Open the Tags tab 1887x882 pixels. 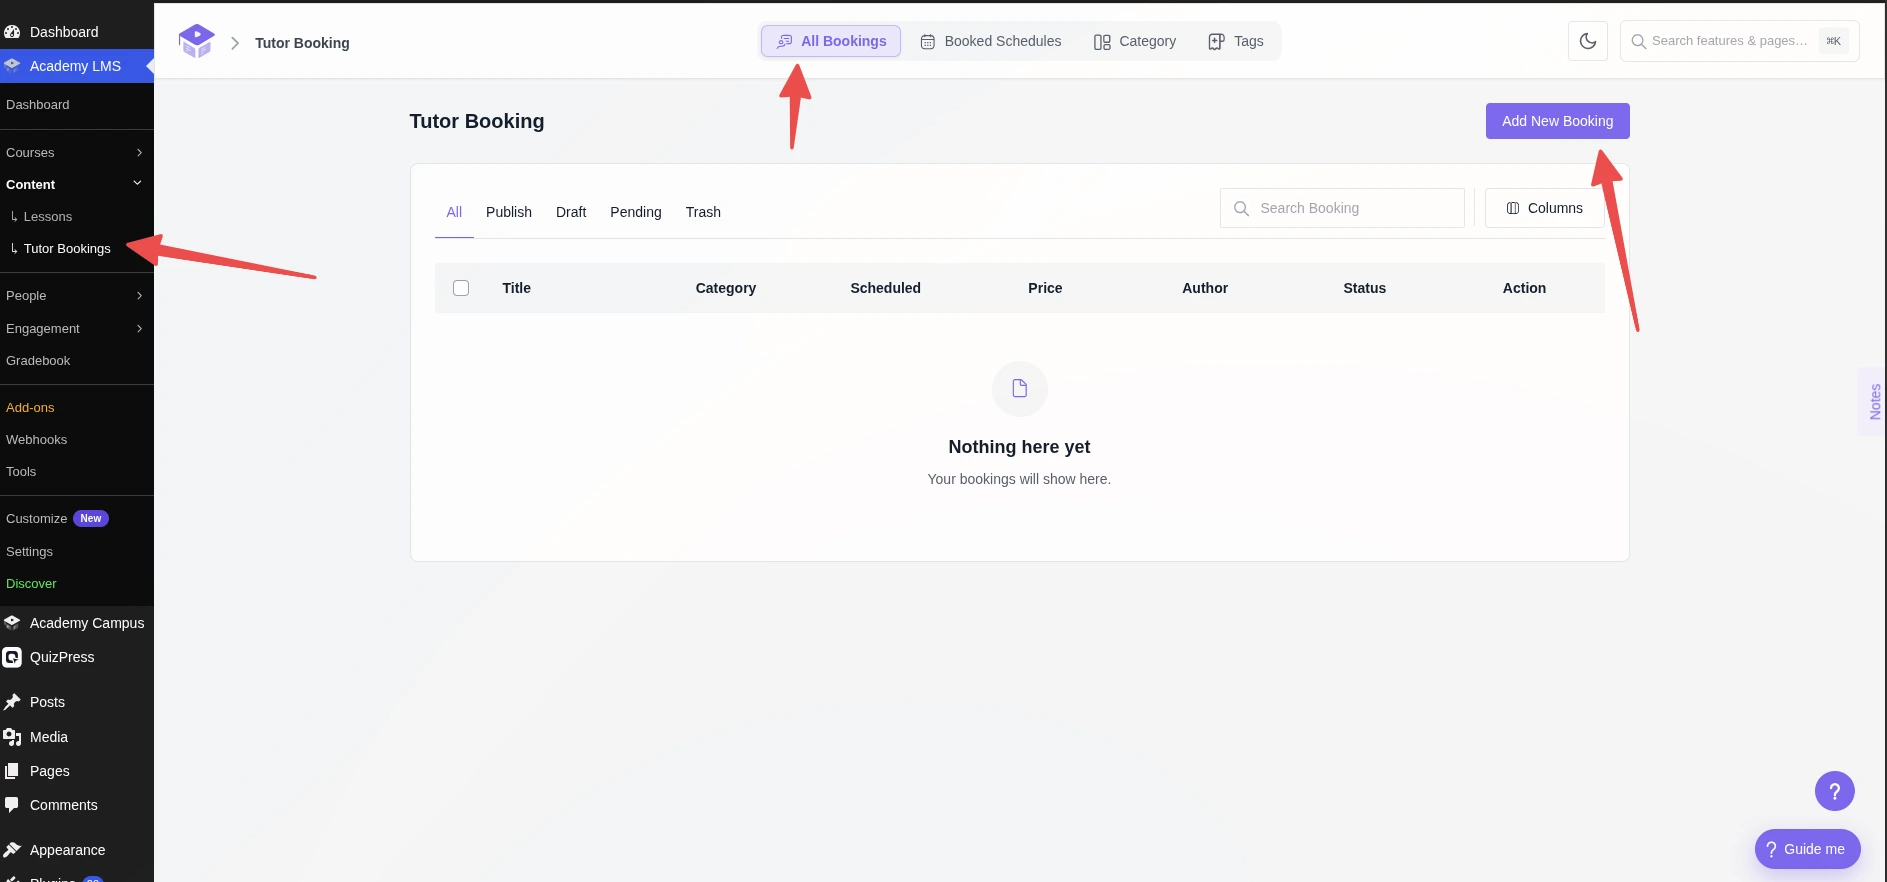[1236, 41]
